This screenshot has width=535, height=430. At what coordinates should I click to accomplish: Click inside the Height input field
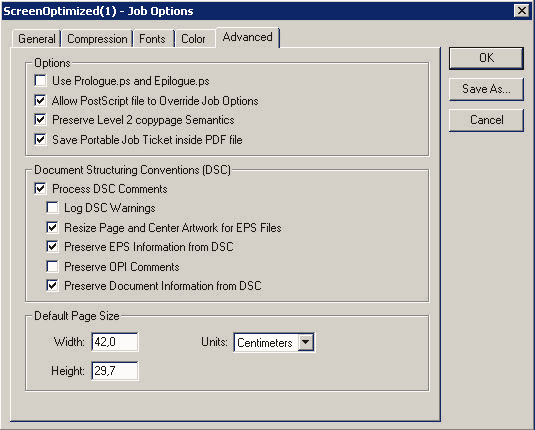click(x=115, y=371)
